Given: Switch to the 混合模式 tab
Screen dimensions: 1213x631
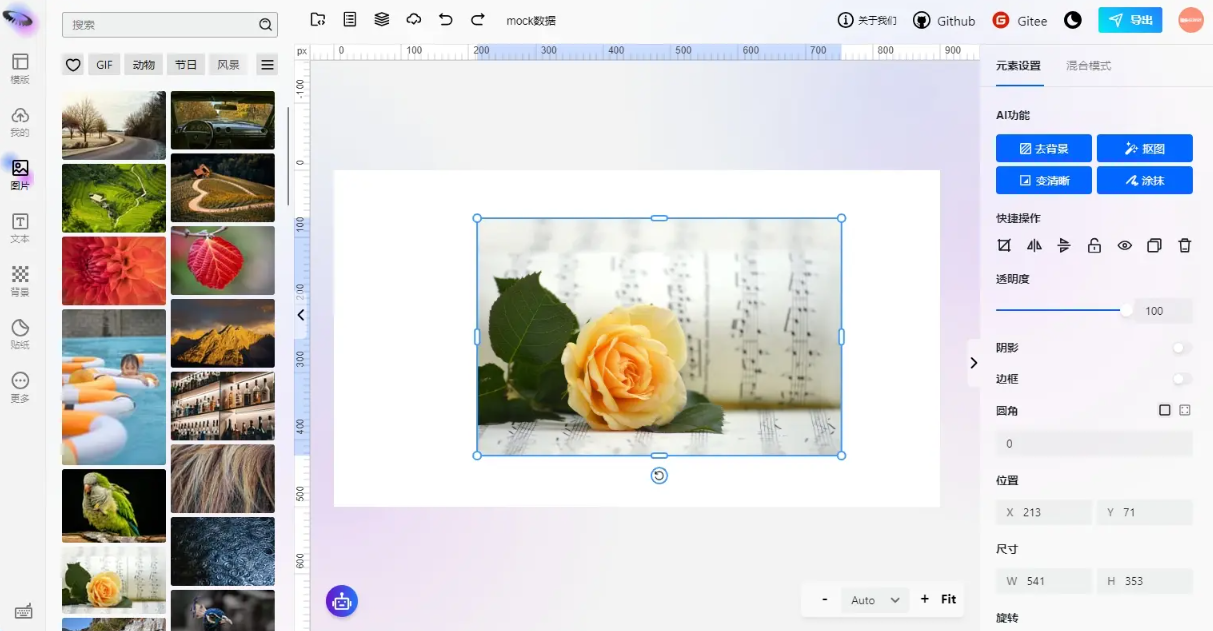Looking at the screenshot, I should click(x=1088, y=66).
